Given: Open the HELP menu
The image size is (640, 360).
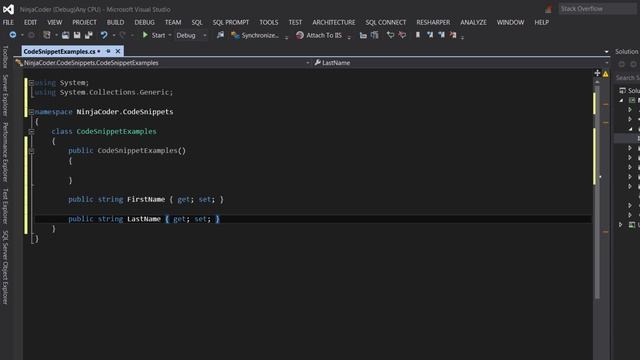Looking at the screenshot, I should (x=542, y=22).
